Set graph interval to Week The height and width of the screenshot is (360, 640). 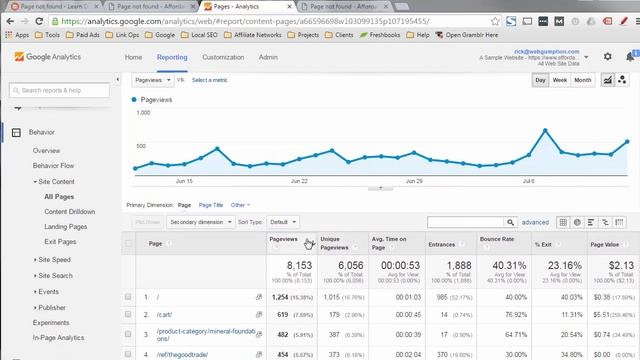pyautogui.click(x=560, y=80)
